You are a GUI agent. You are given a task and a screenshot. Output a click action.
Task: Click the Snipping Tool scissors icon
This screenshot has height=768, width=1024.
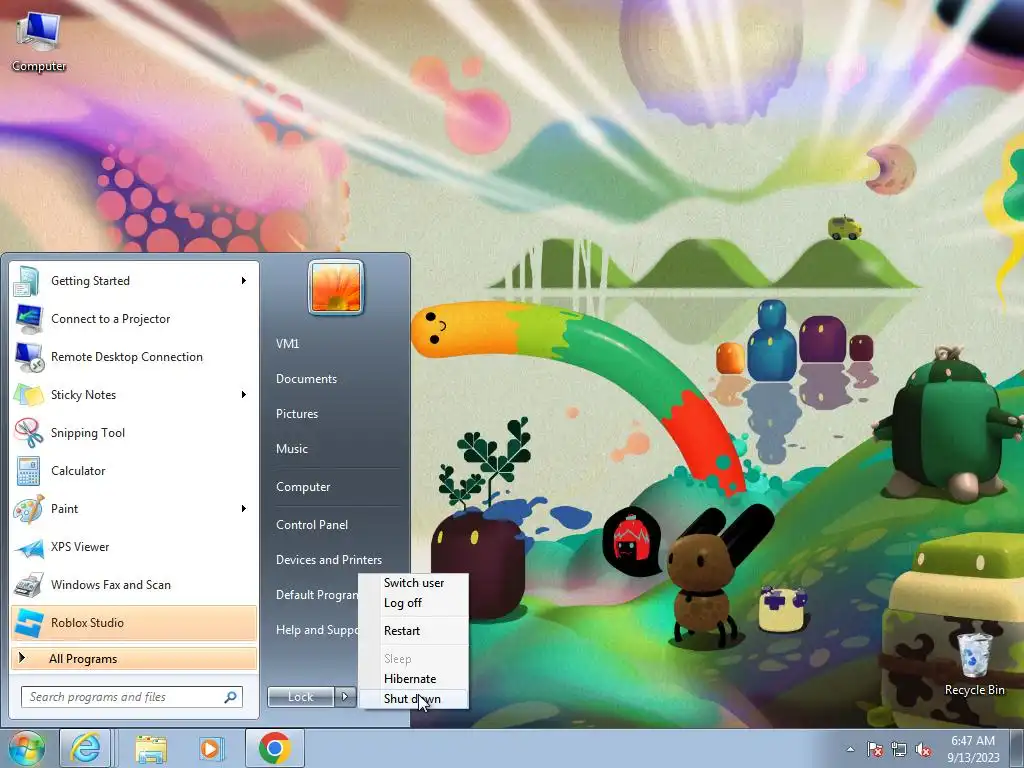pos(28,432)
